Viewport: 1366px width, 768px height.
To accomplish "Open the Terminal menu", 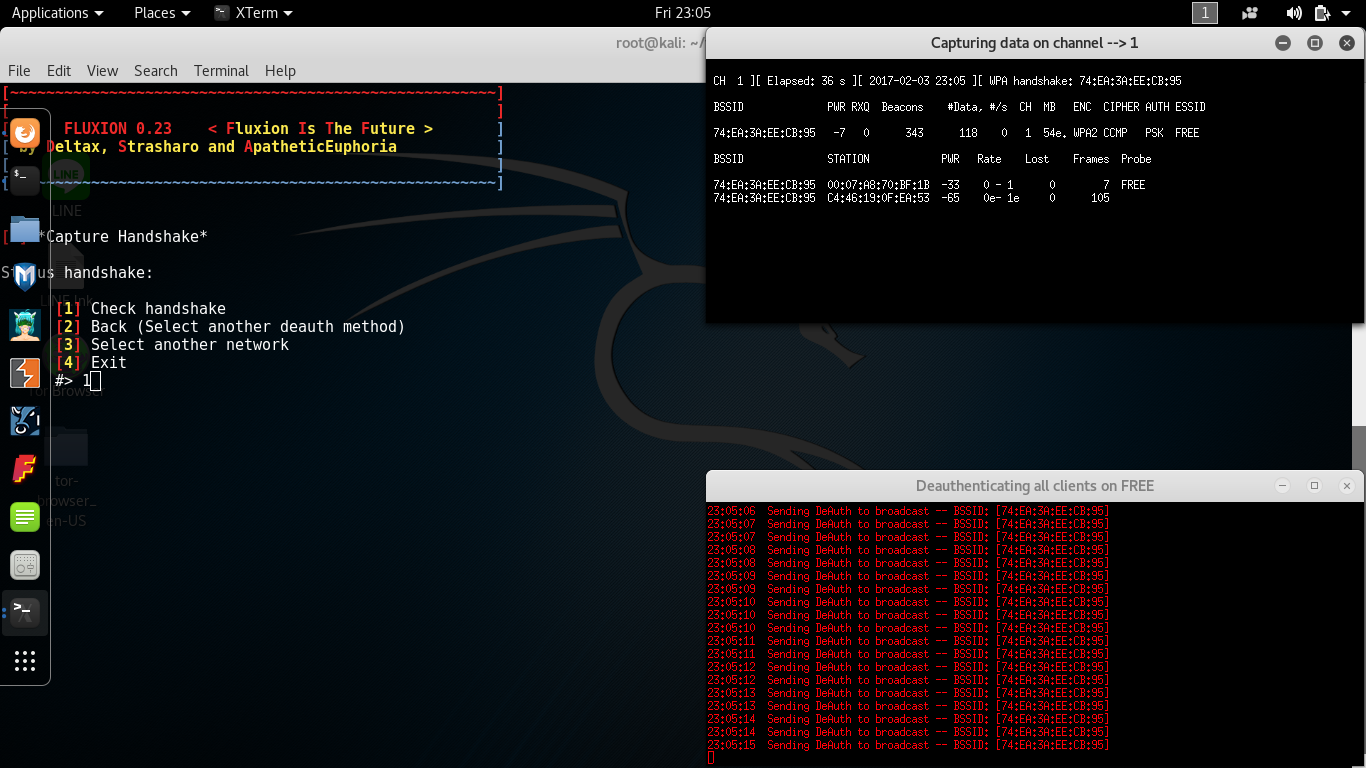I will click(x=221, y=70).
